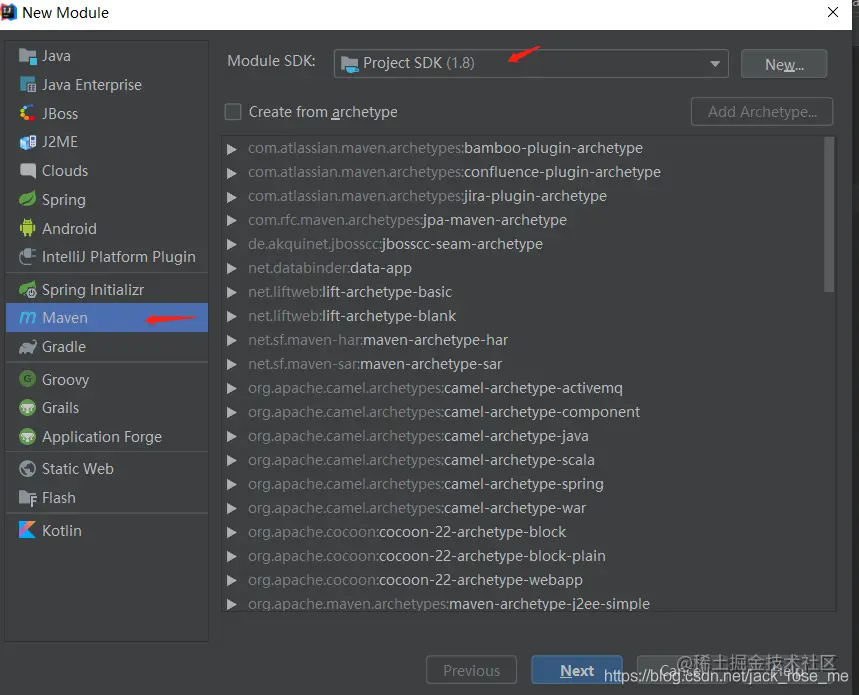Select the Kotlin logo icon
Image resolution: width=859 pixels, height=695 pixels.
coord(27,530)
